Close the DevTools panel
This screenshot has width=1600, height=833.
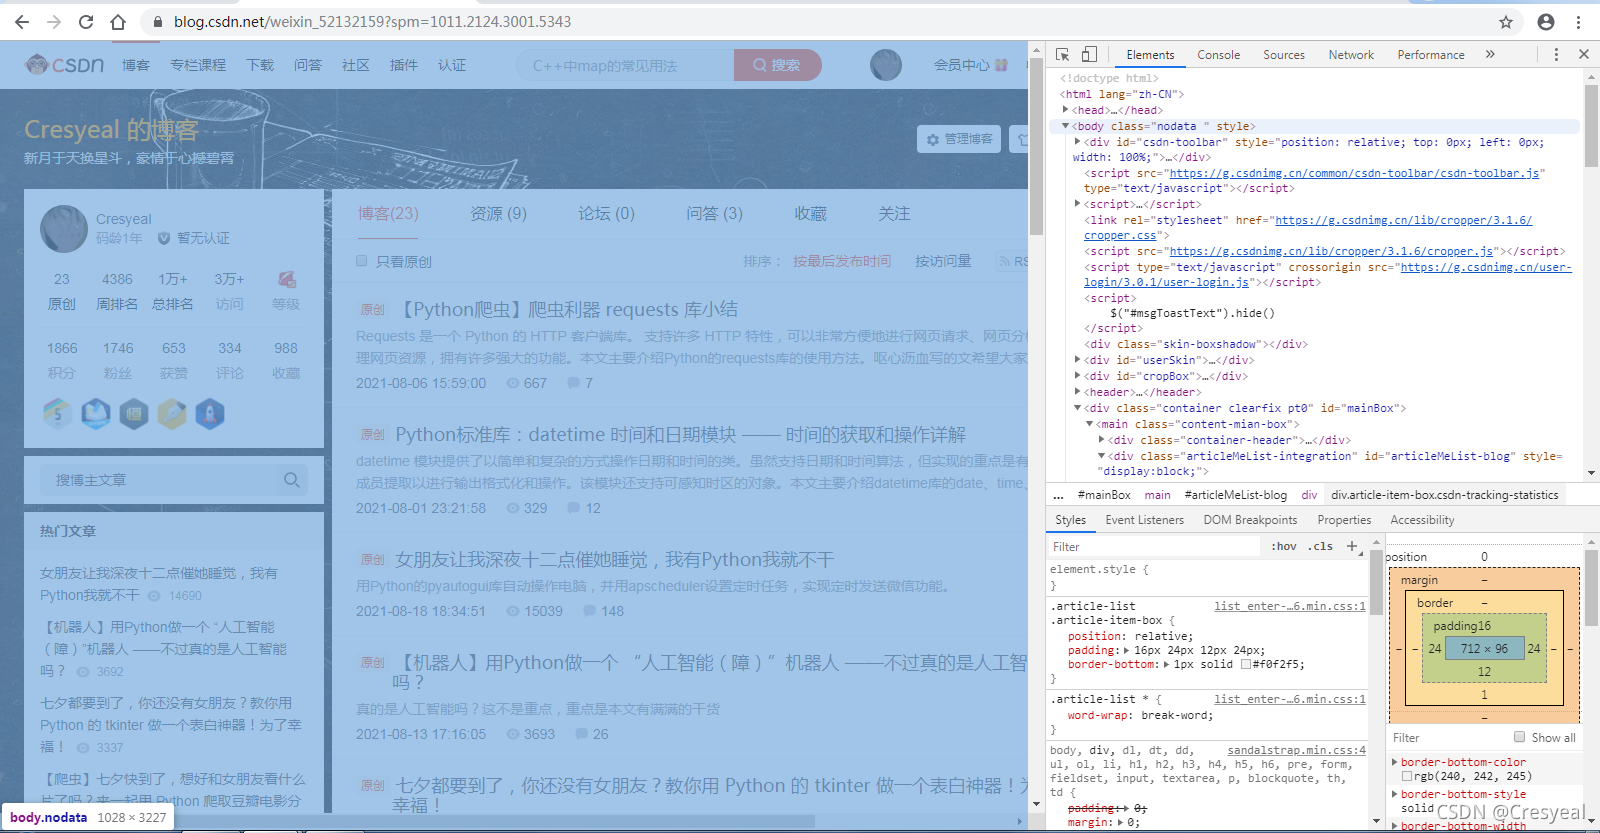[x=1584, y=54]
